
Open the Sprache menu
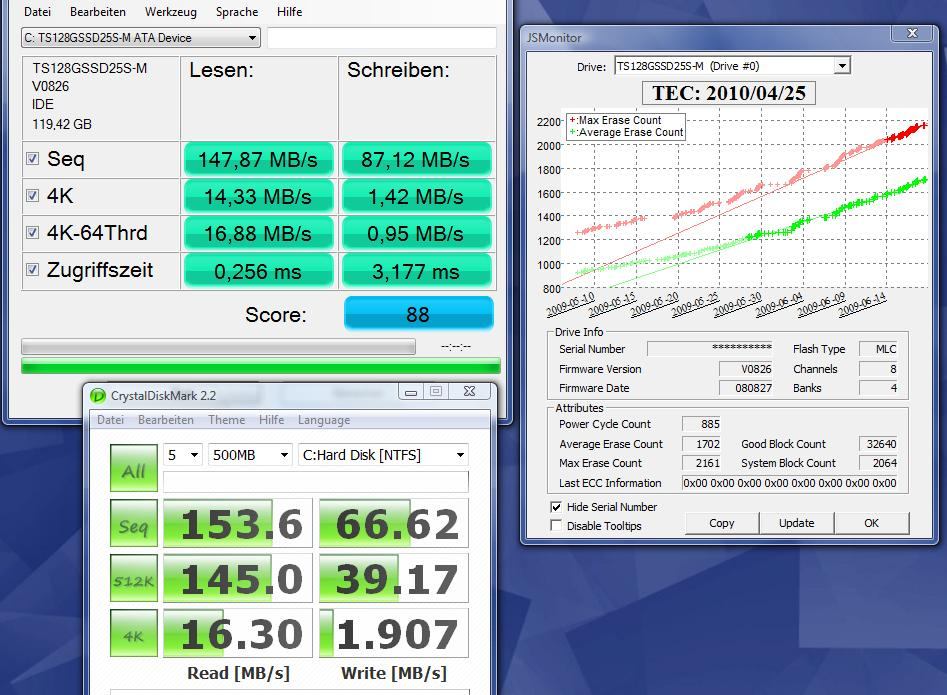(x=237, y=11)
